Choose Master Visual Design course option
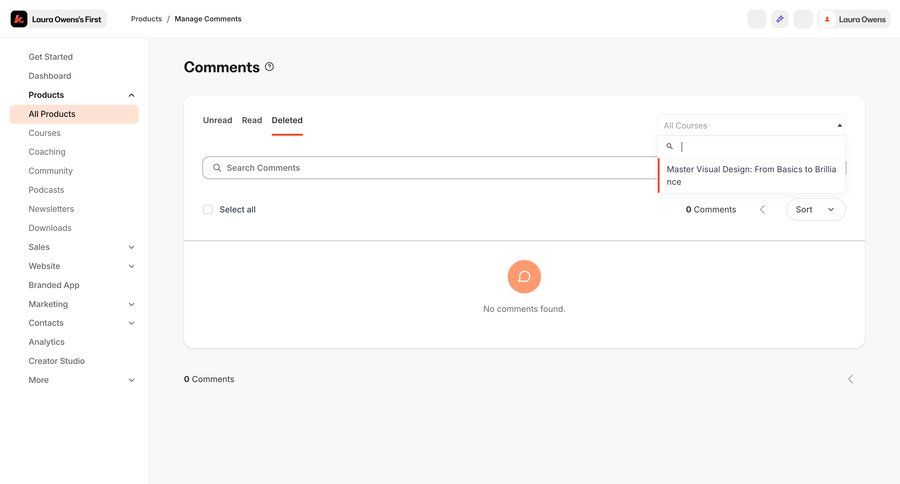This screenshot has height=484, width=900. click(751, 175)
